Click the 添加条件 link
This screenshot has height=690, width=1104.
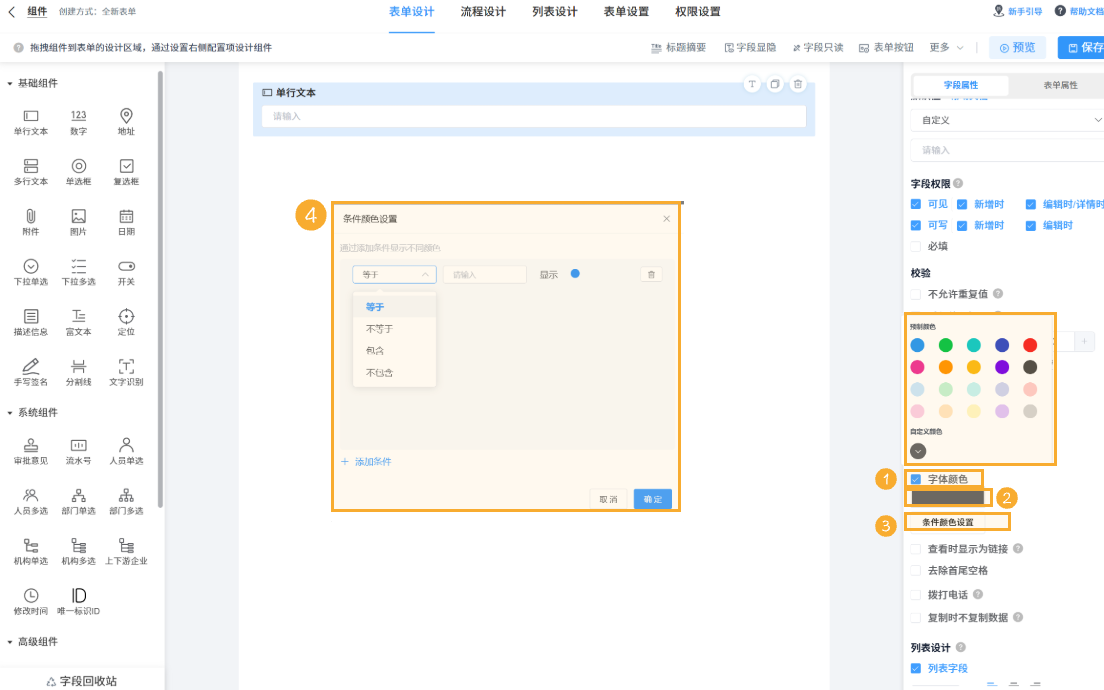(366, 462)
